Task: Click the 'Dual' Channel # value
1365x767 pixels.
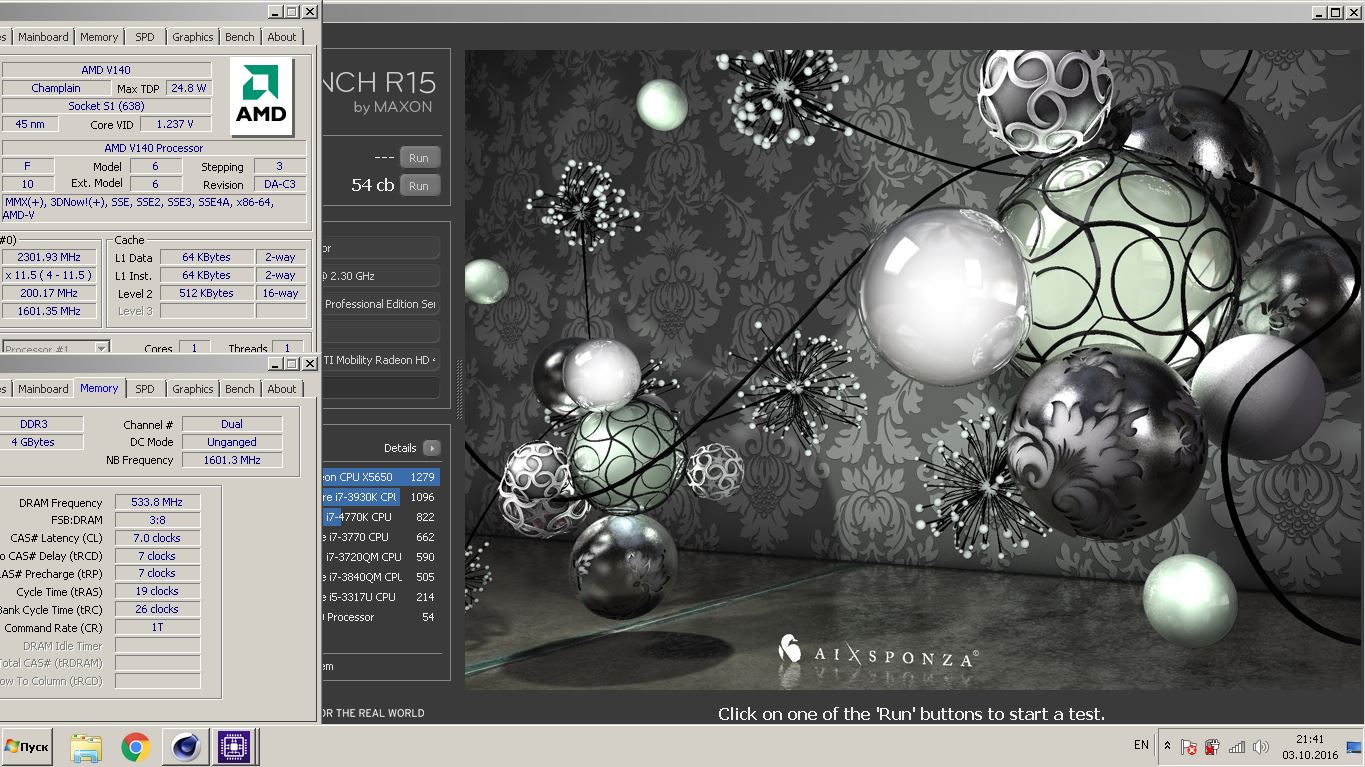Action: [232, 424]
